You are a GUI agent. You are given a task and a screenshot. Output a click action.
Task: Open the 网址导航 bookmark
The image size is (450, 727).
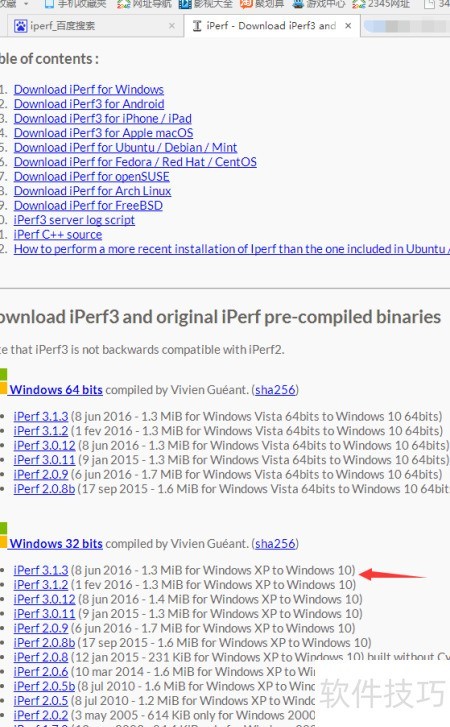pos(144,4)
